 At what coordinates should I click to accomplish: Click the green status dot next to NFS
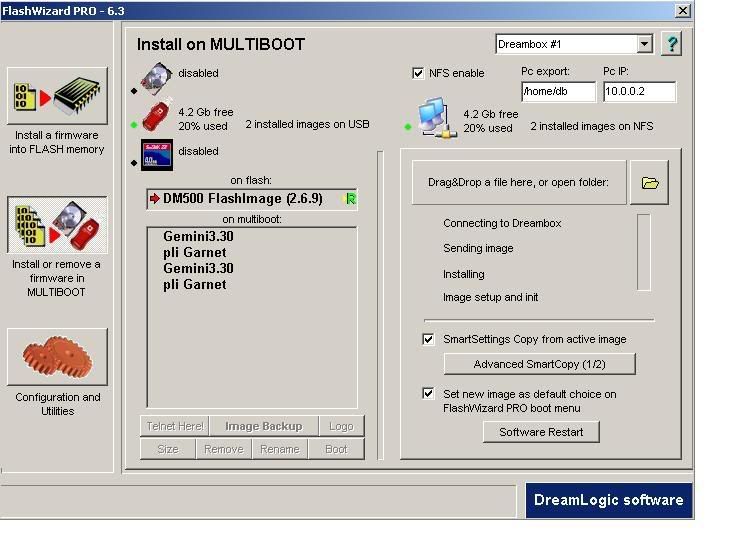pyautogui.click(x=408, y=126)
